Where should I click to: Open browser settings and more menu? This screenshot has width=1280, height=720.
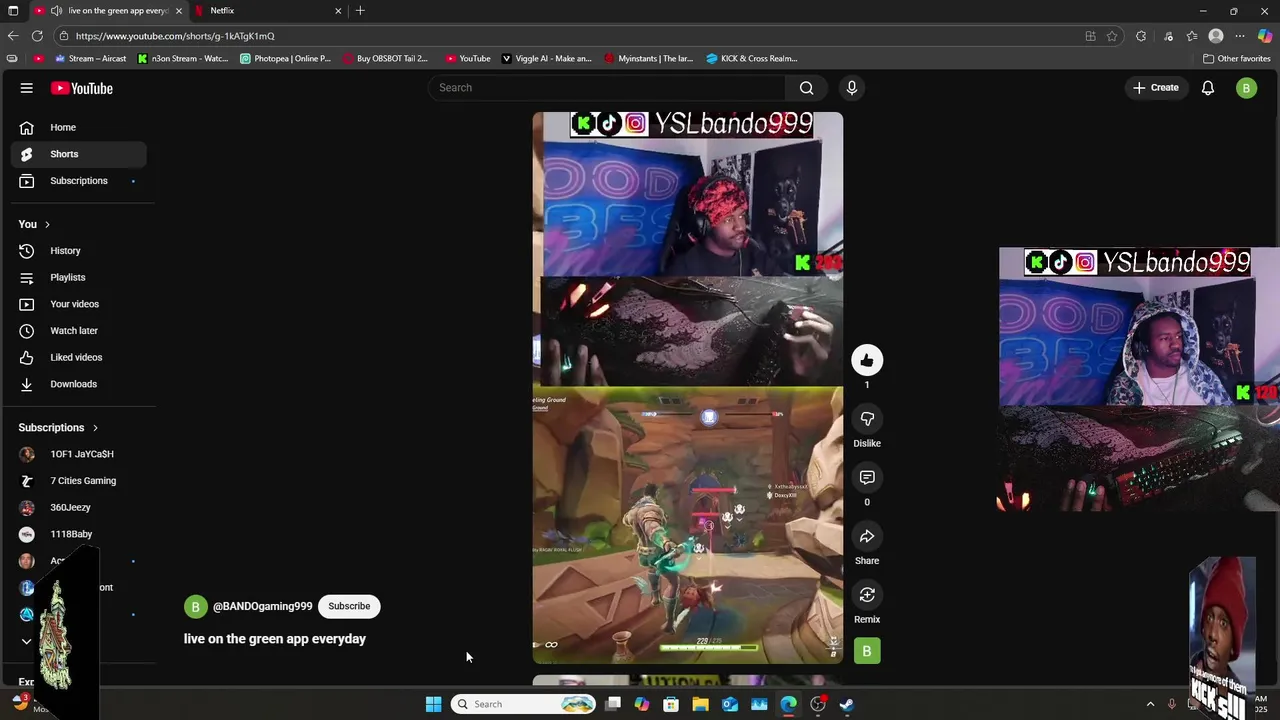(x=1240, y=36)
